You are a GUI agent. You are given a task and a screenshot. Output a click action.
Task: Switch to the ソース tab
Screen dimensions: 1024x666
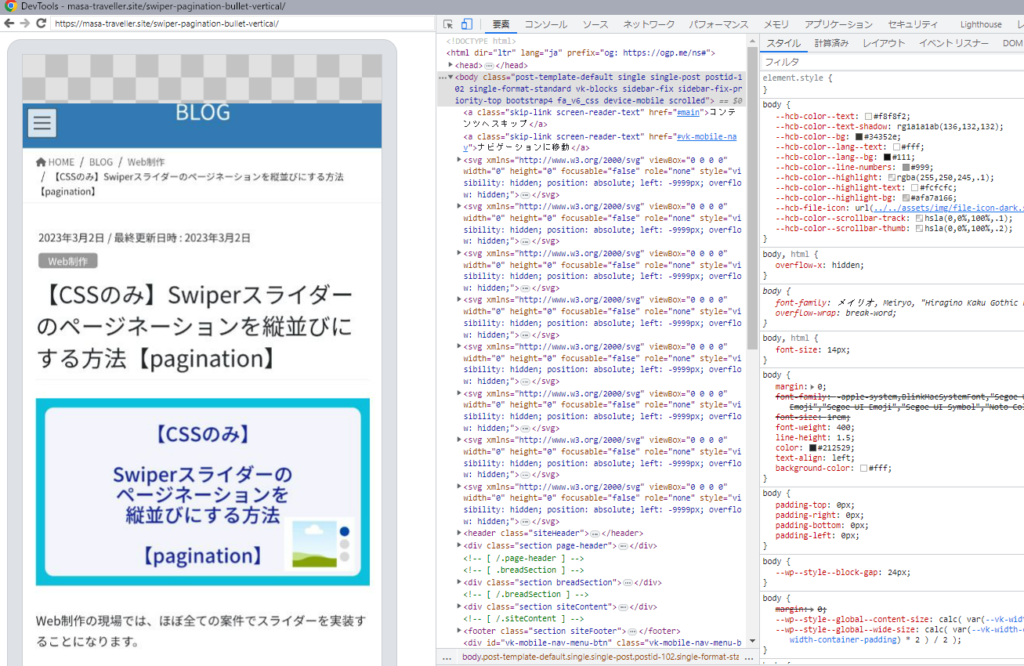595,24
